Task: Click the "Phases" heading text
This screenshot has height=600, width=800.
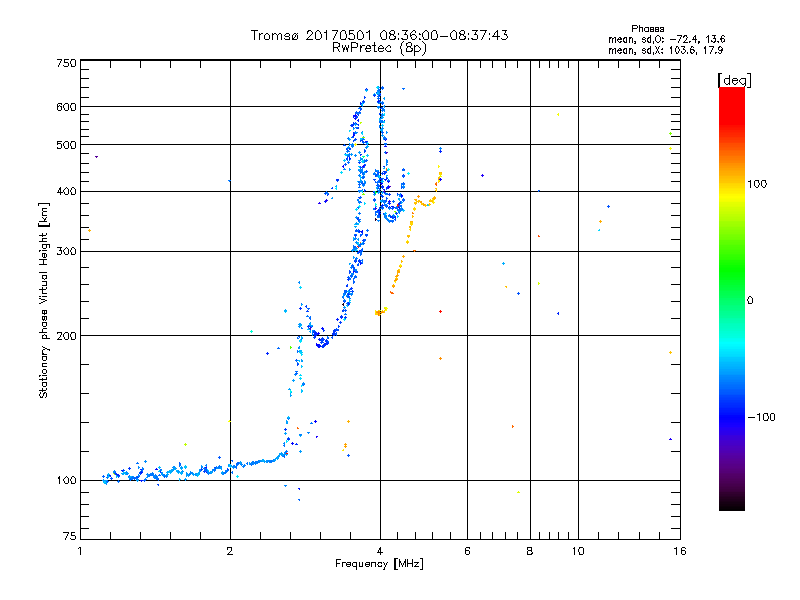Action: 647,29
